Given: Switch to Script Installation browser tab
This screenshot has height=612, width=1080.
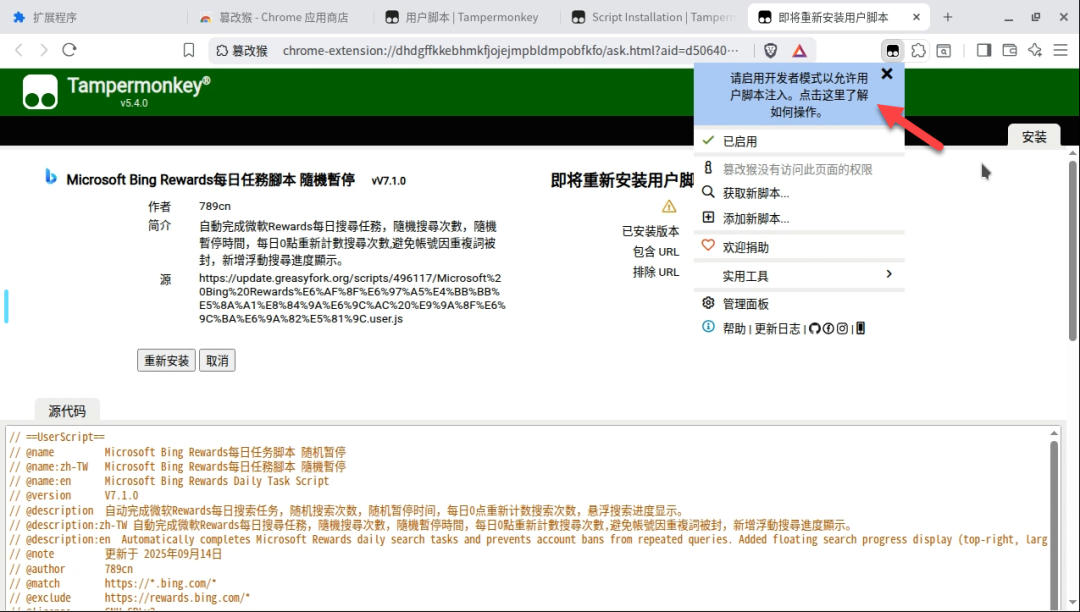Looking at the screenshot, I should click(x=654, y=17).
